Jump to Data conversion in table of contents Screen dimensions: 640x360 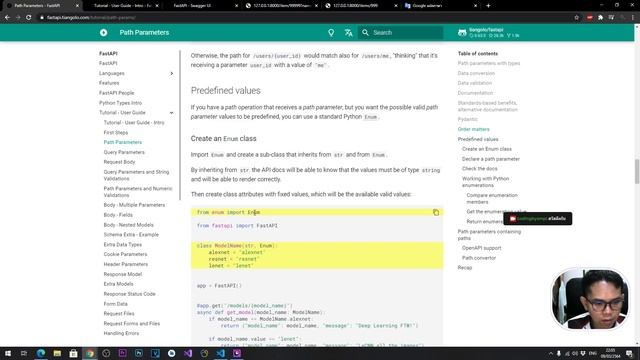(x=476, y=73)
